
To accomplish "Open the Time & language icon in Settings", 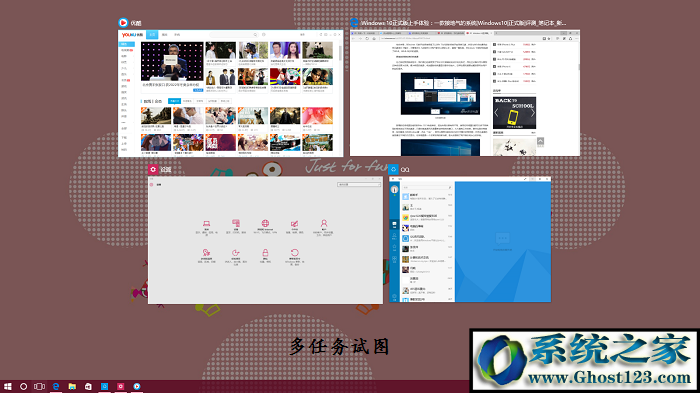I will [206, 253].
